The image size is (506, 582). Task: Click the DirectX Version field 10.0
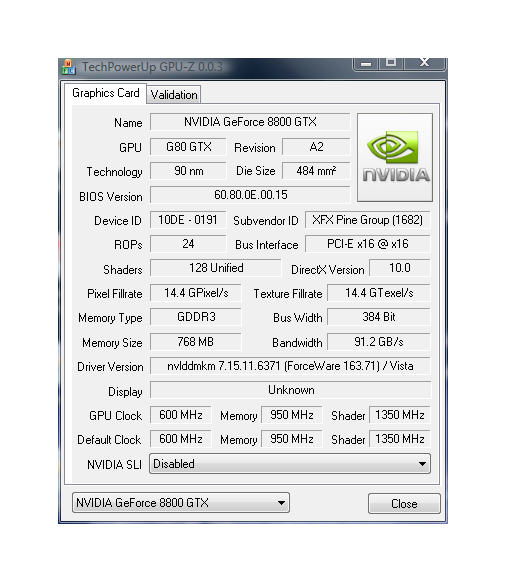click(400, 268)
